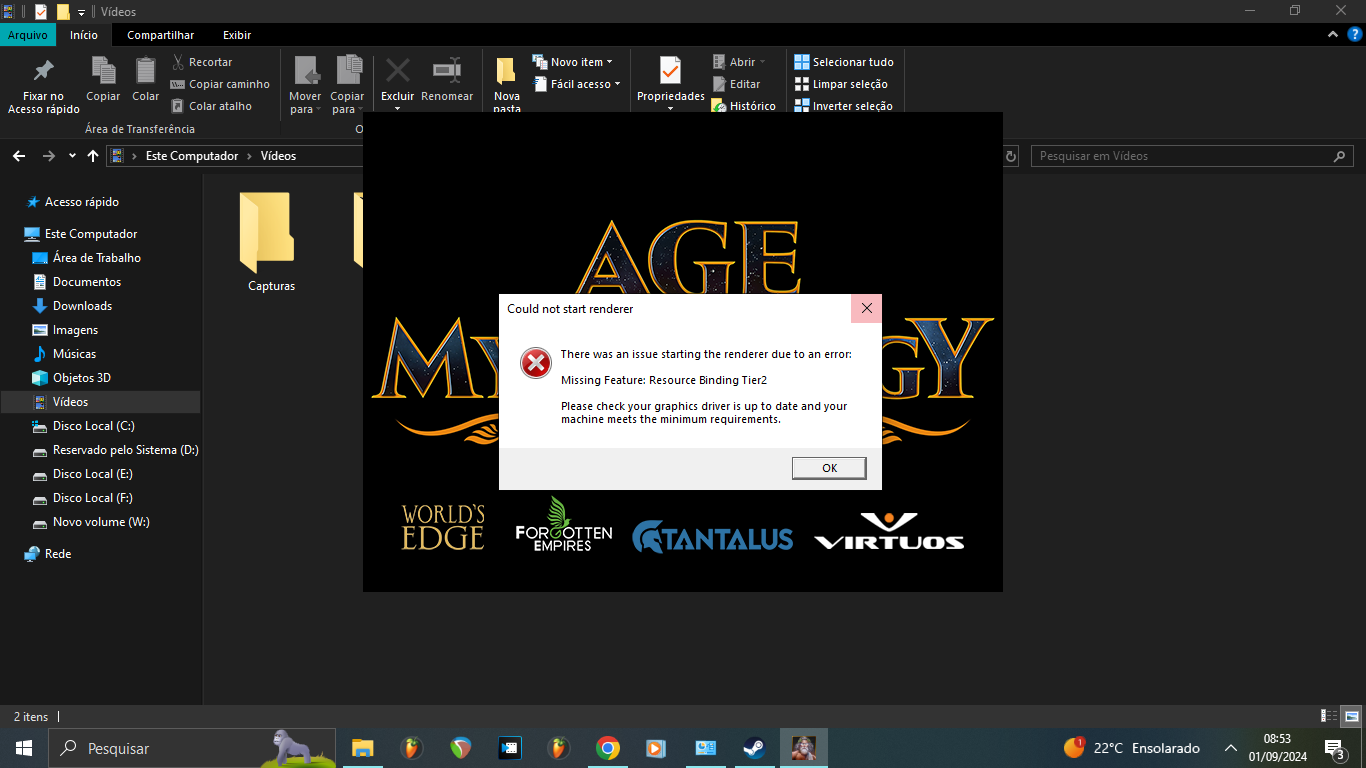Screen dimensions: 1366x768
Task: Switch to the Compartilhar ribbon tab
Action: (x=160, y=35)
